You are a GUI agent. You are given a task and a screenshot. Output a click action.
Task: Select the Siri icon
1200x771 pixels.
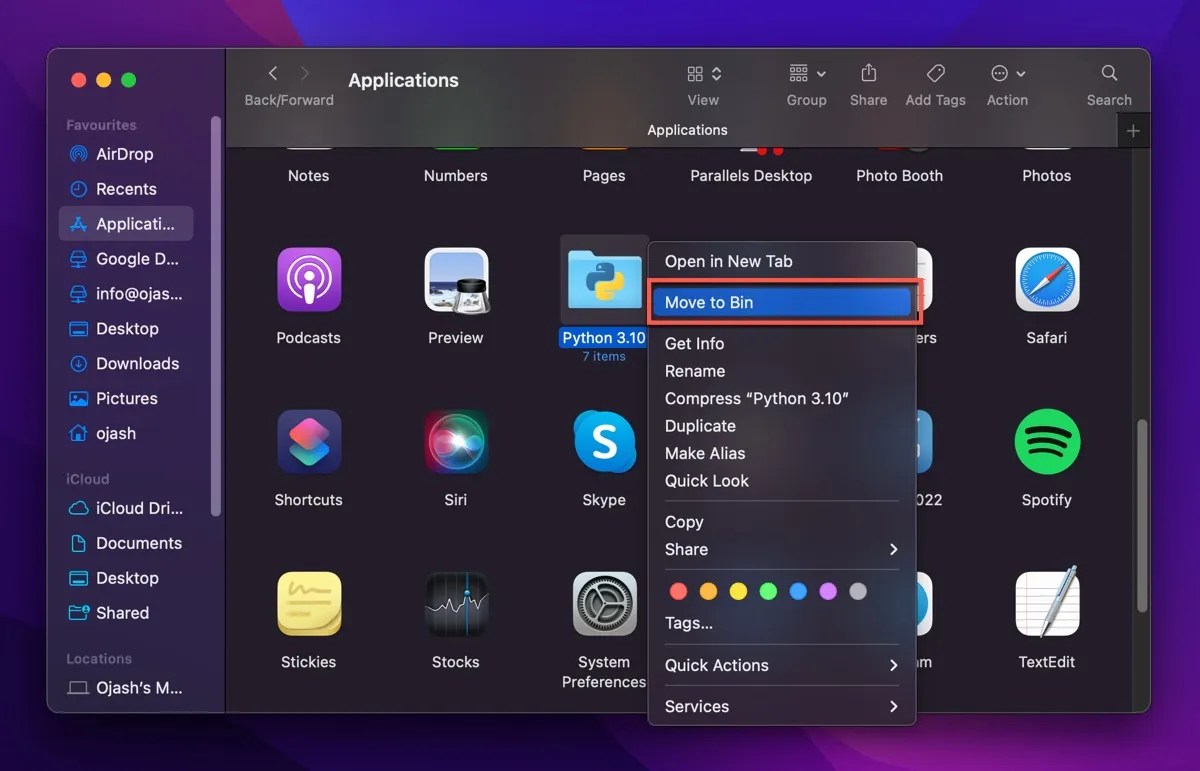[x=456, y=441]
